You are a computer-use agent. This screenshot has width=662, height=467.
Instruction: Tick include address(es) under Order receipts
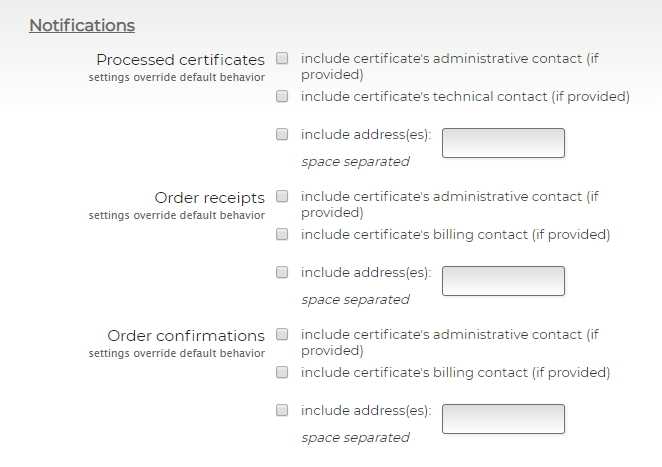pos(282,271)
